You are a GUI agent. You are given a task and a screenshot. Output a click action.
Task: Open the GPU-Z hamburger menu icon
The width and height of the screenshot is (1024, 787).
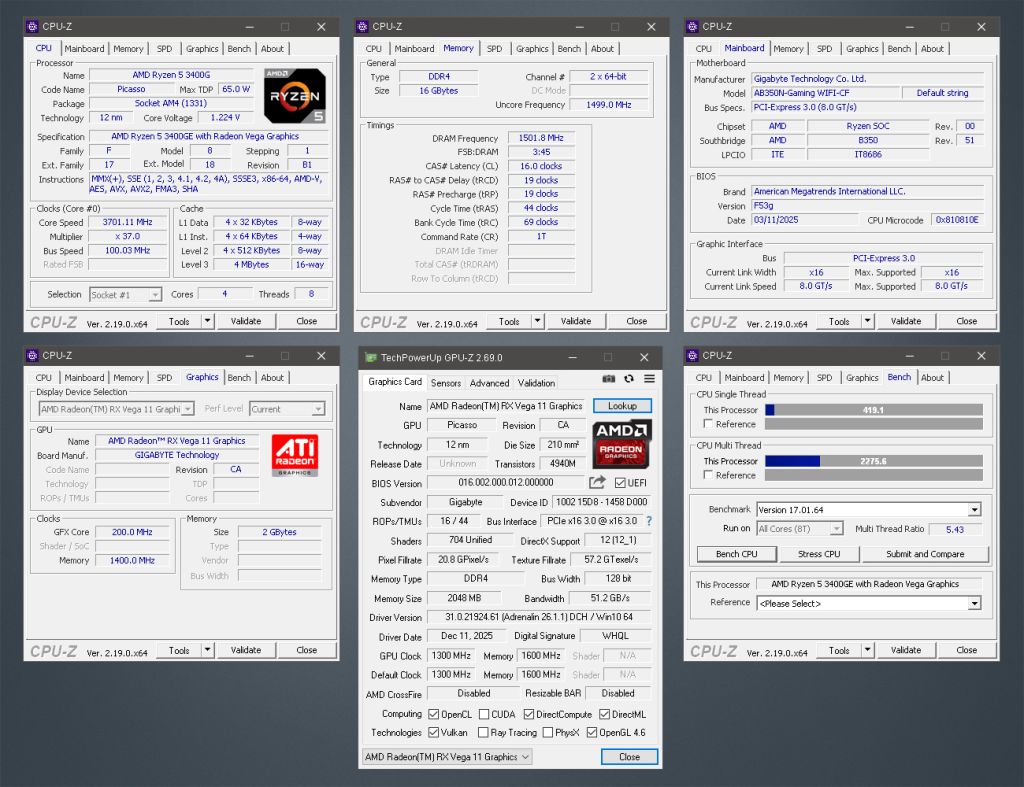click(649, 379)
